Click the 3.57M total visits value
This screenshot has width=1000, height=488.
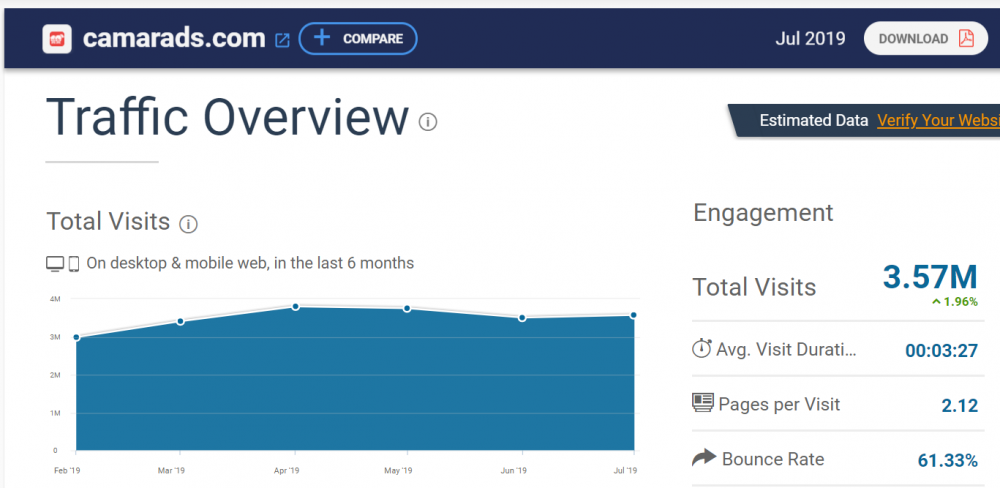point(929,277)
